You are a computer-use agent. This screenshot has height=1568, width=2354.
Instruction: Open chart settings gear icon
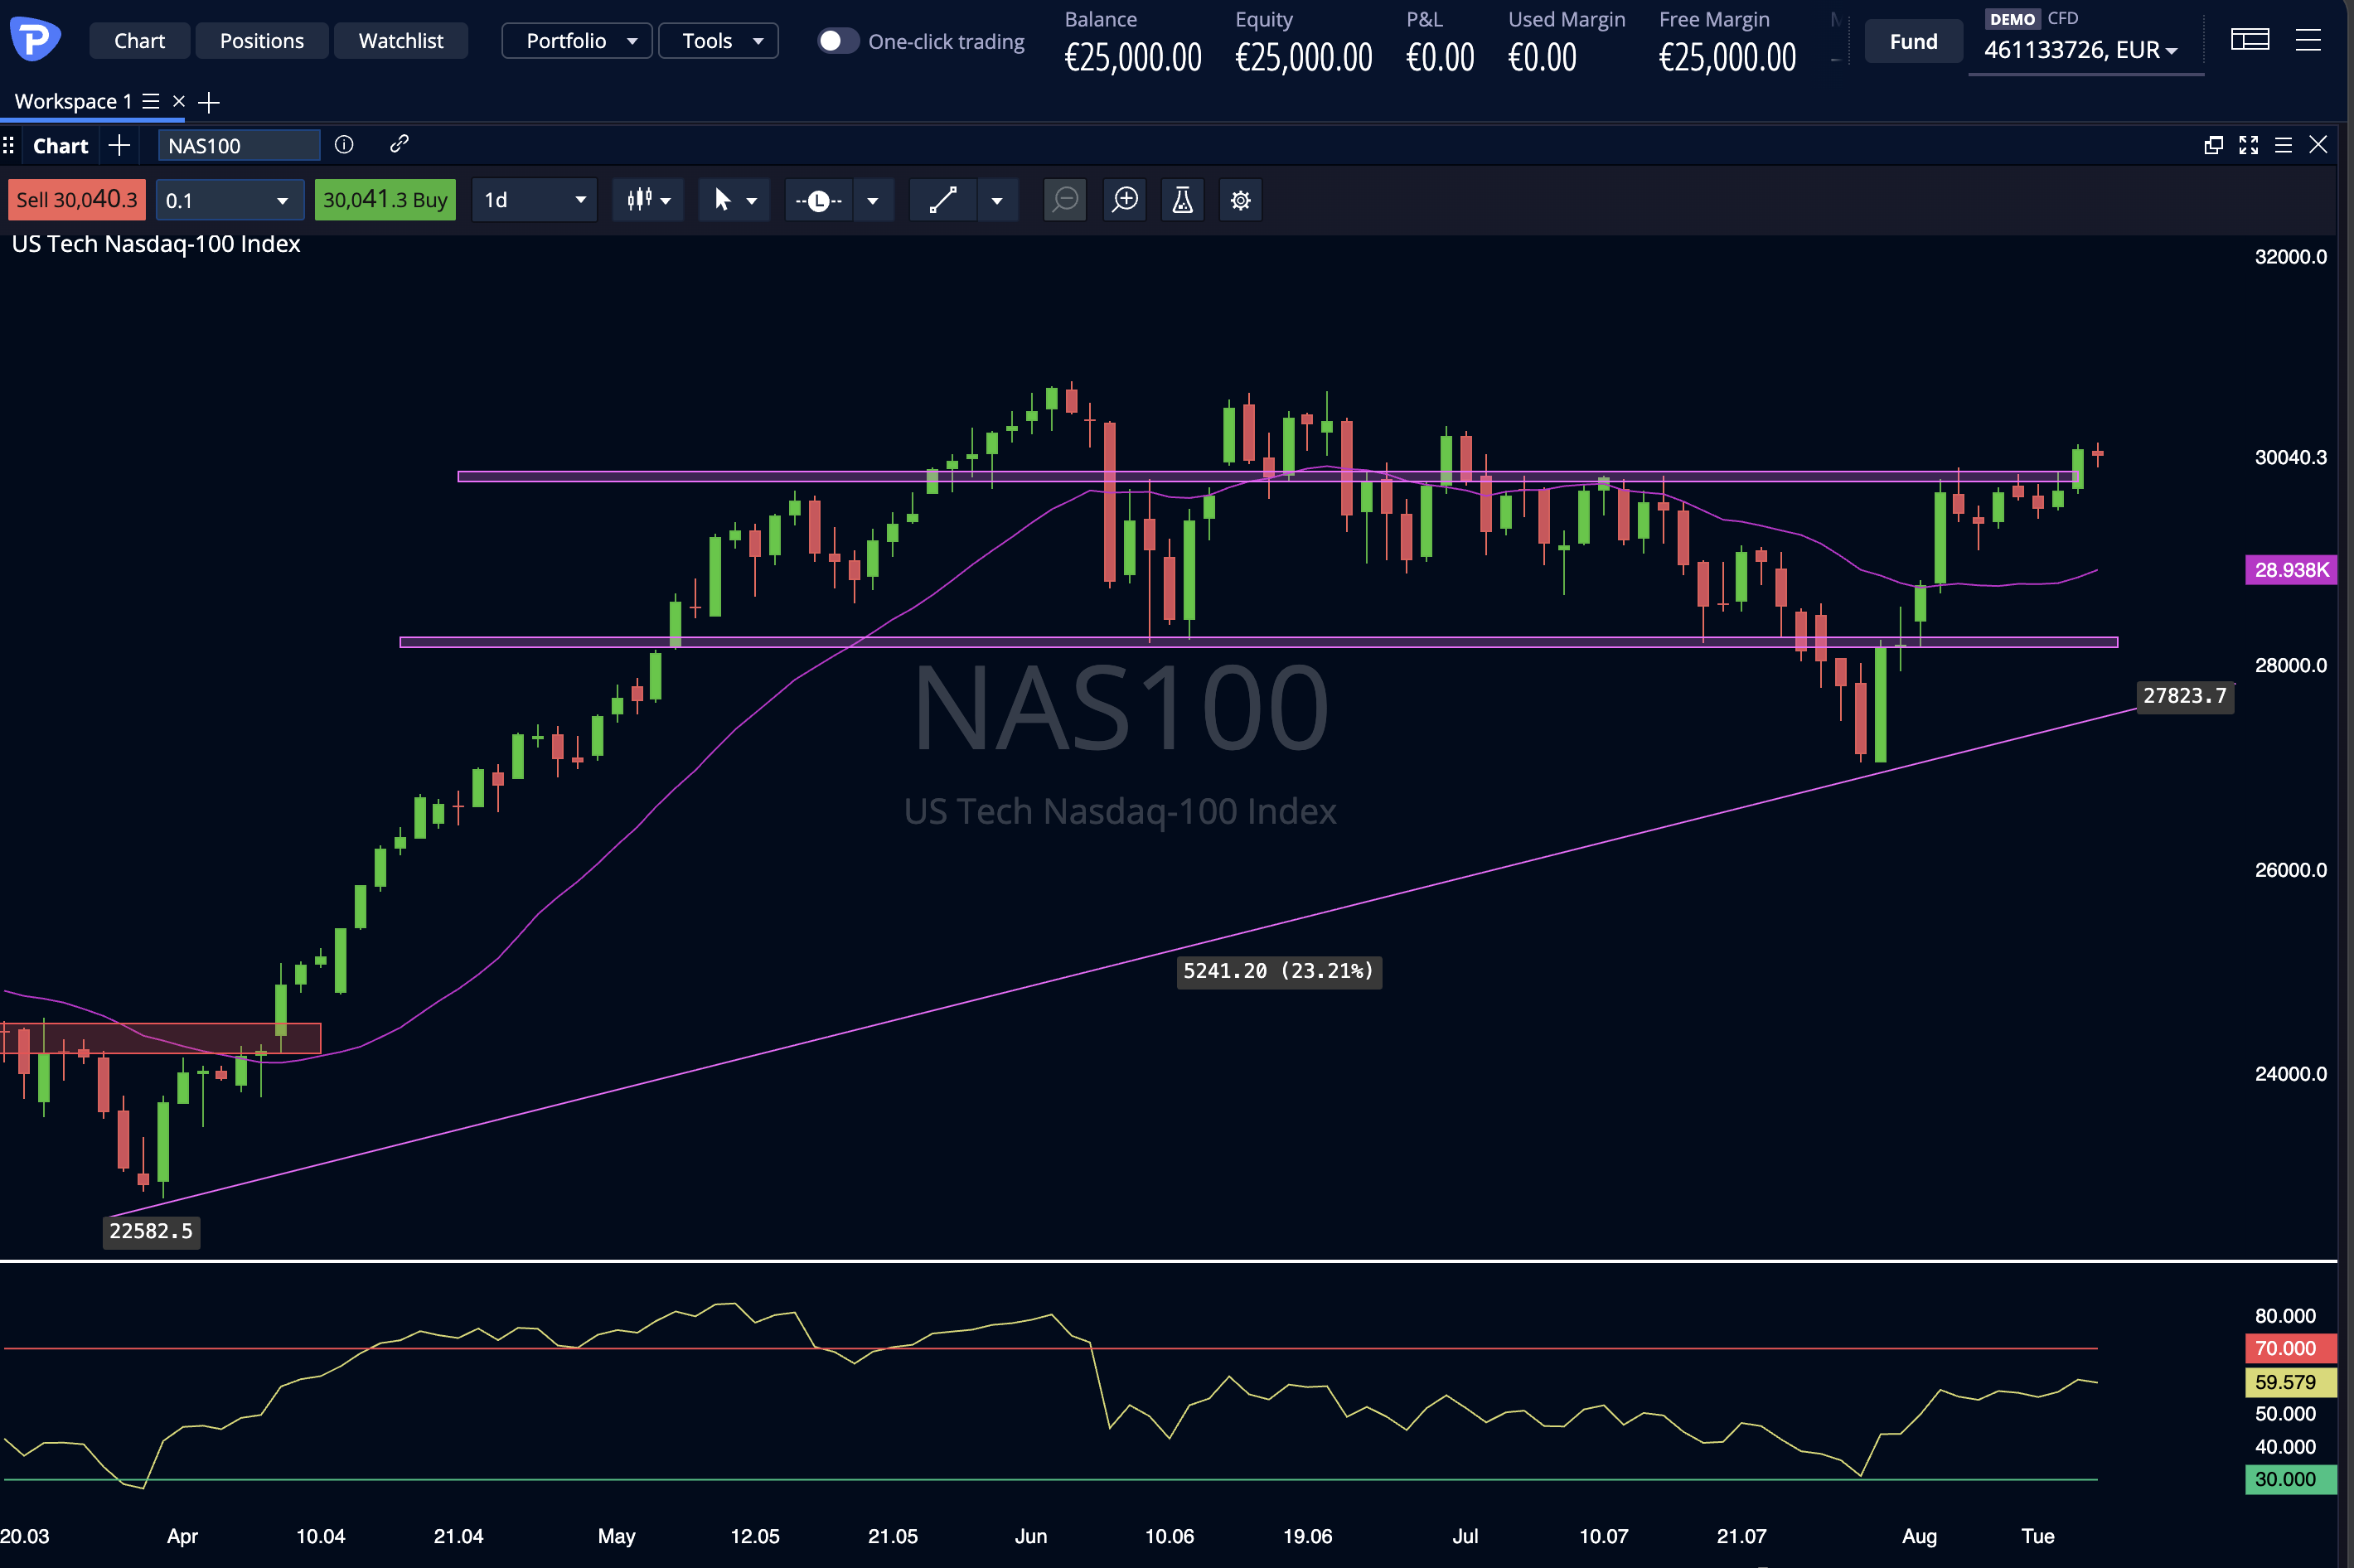(1240, 200)
